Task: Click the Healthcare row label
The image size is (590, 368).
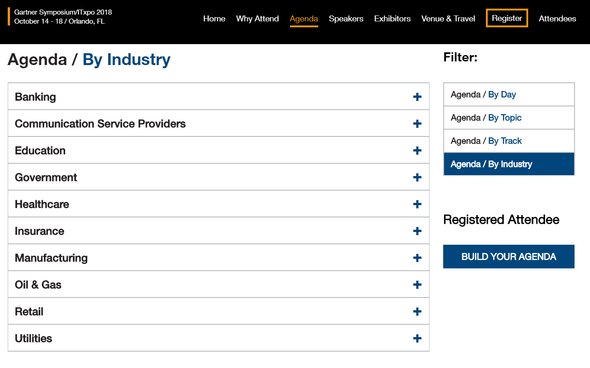Action: [42, 204]
